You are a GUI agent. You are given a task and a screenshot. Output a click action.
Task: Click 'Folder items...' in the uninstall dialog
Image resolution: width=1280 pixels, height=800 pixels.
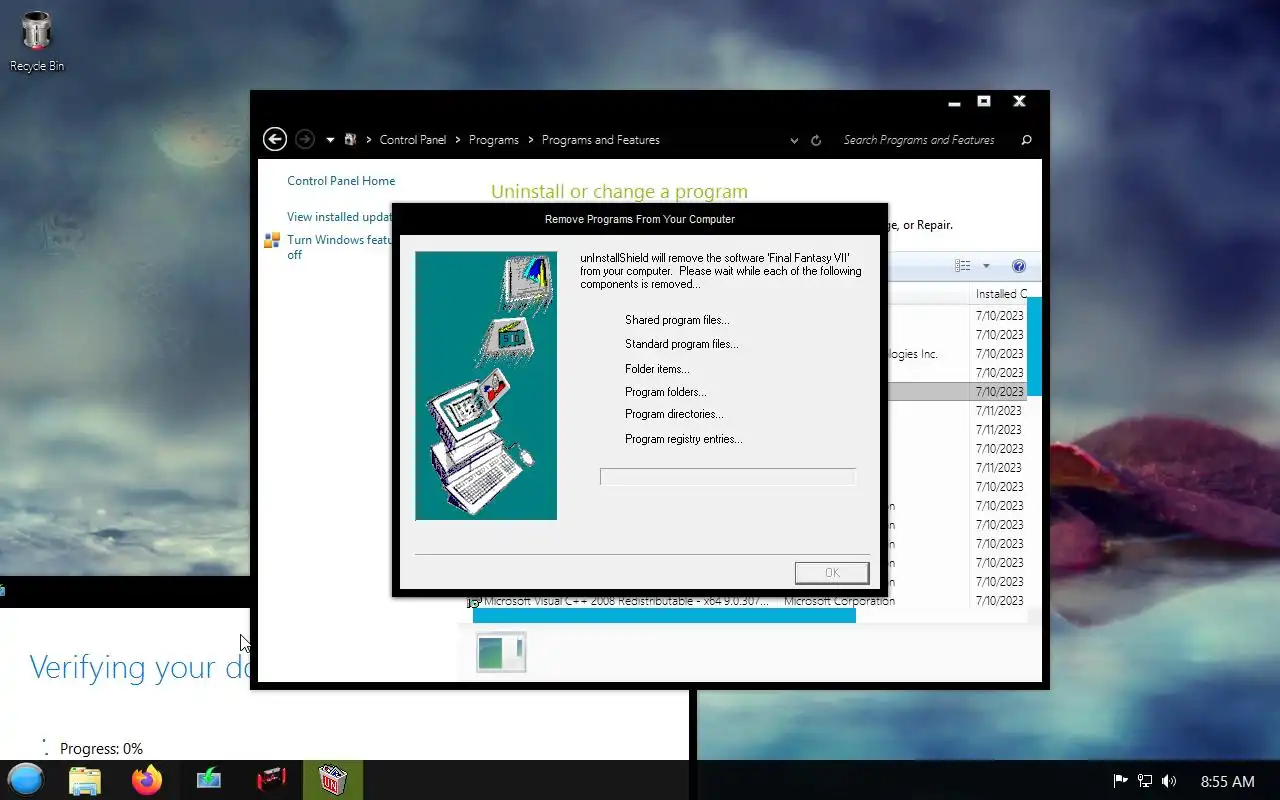657,369
